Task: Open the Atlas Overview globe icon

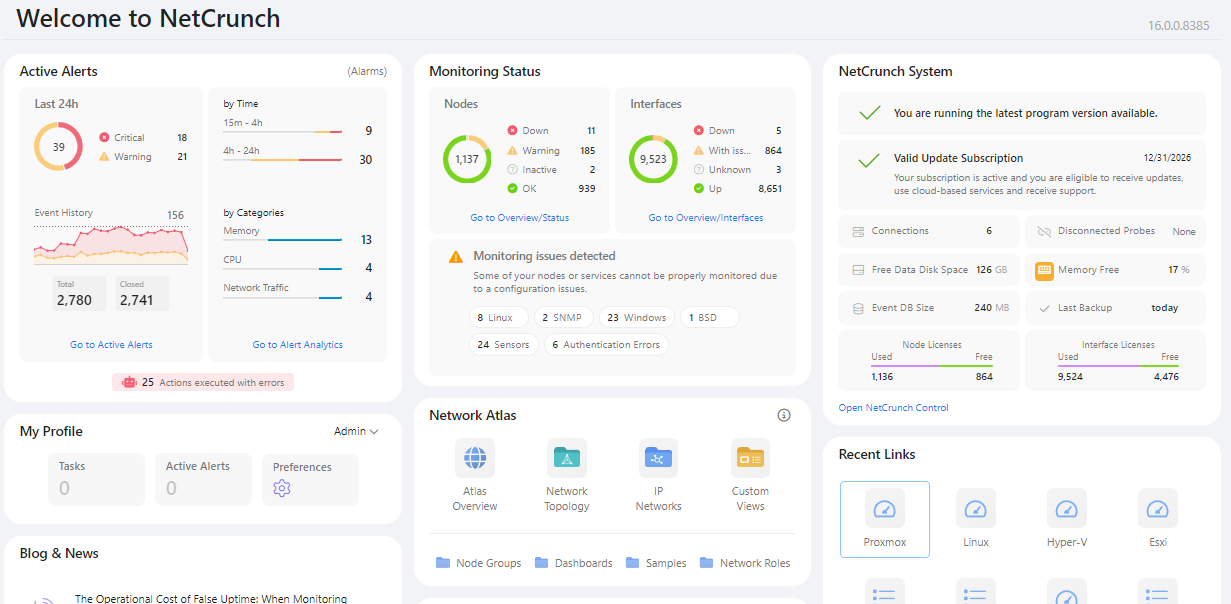Action: tap(475, 458)
